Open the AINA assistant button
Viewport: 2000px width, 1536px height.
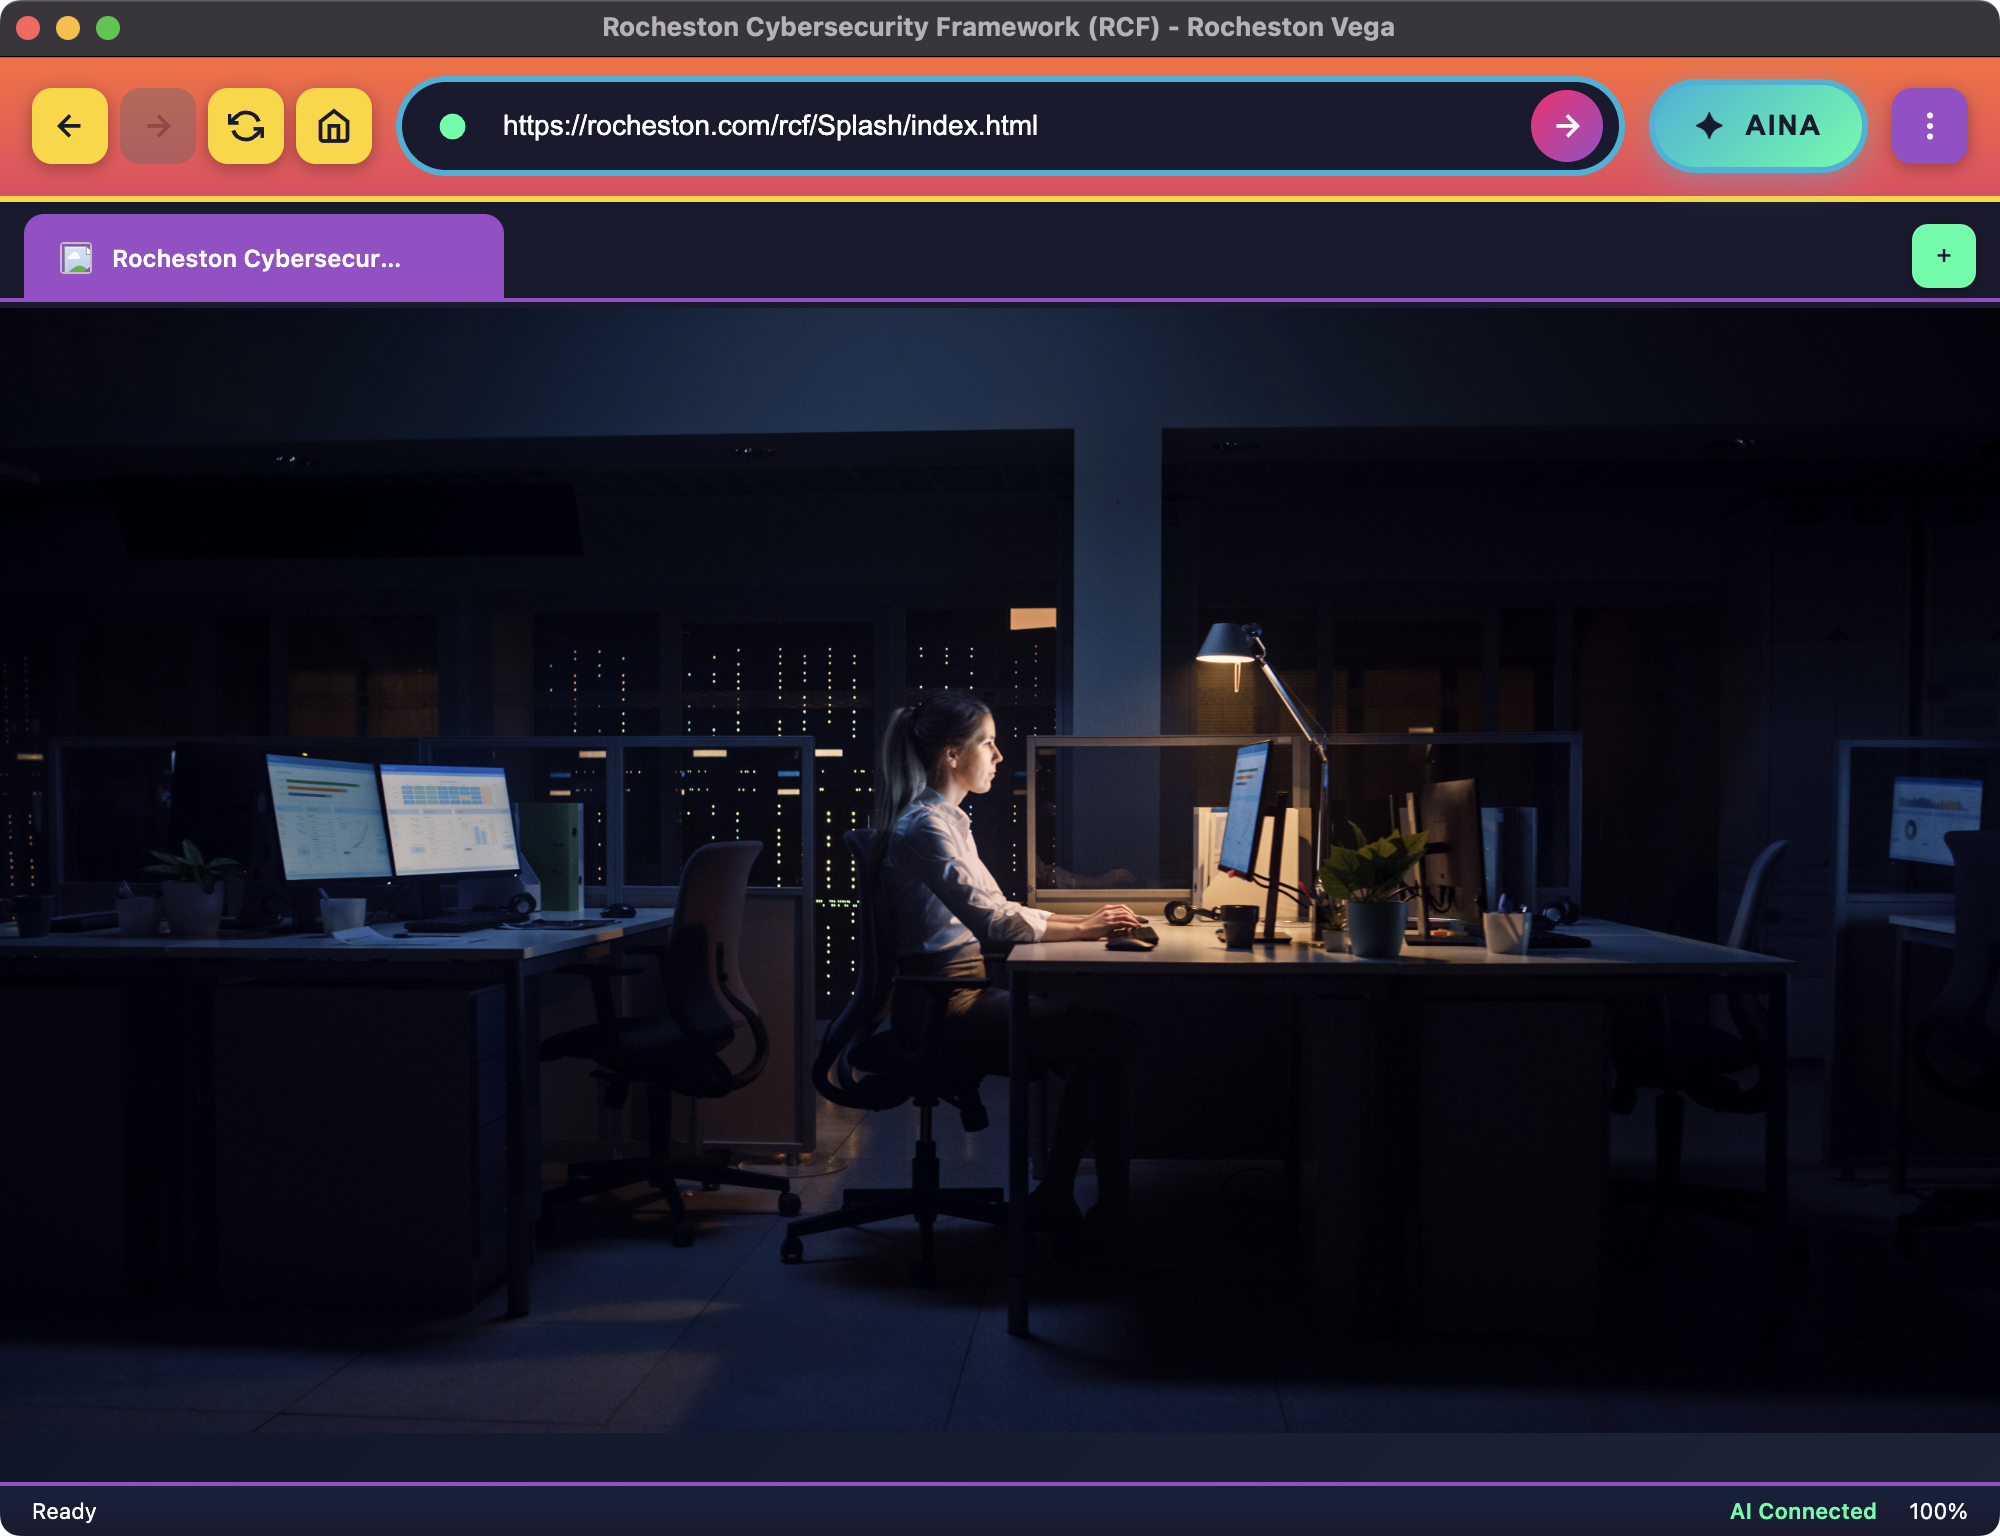tap(1758, 126)
